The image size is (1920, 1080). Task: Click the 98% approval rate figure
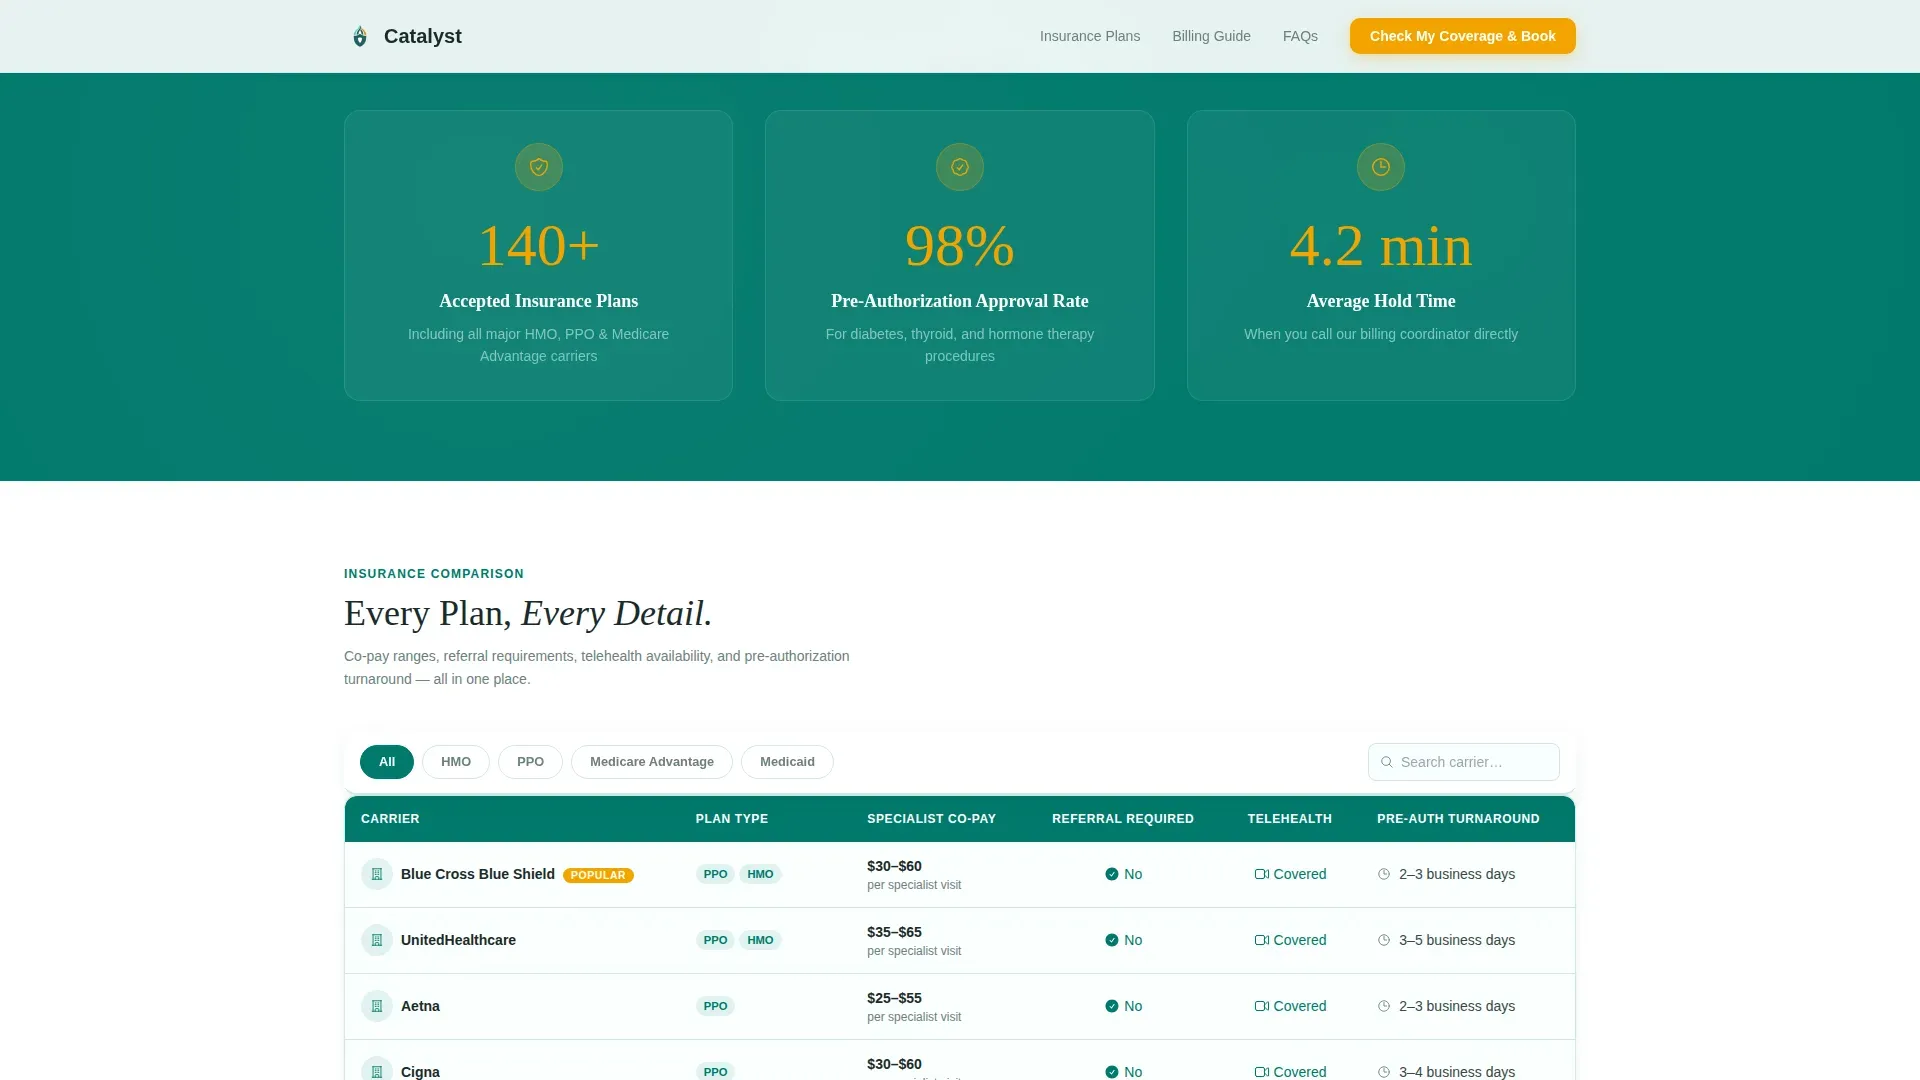coord(960,246)
